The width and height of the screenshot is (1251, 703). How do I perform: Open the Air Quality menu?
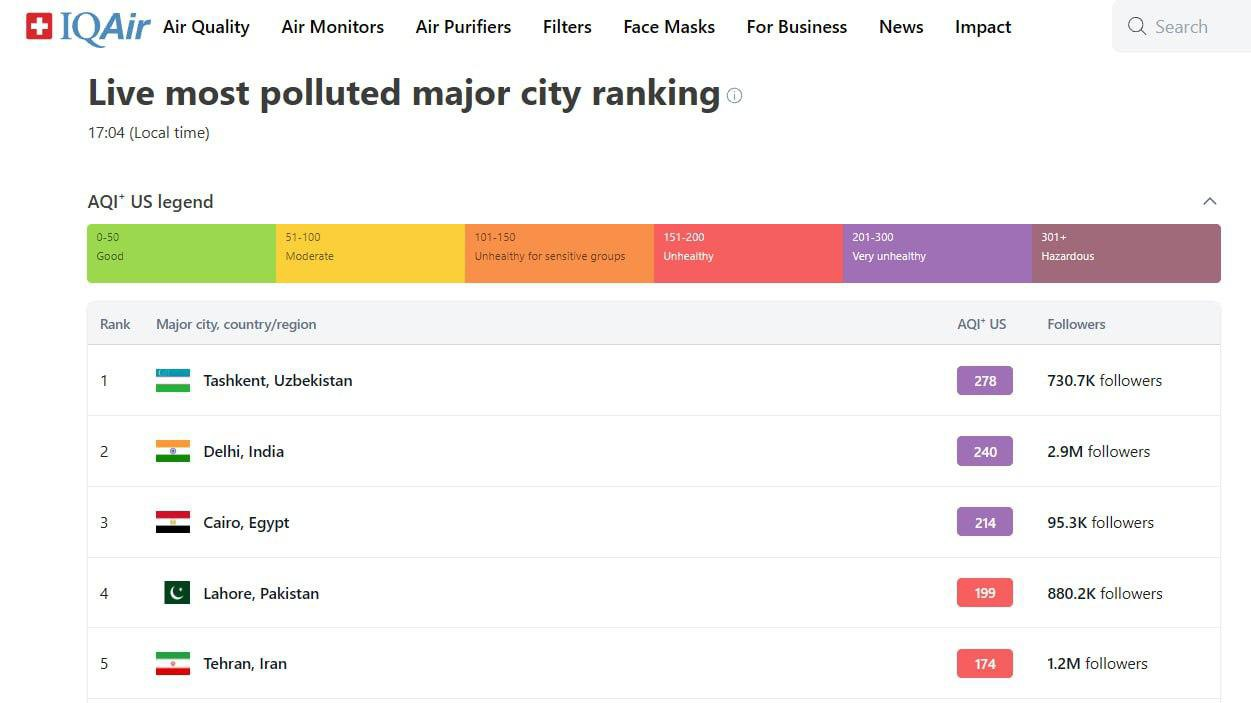[206, 27]
